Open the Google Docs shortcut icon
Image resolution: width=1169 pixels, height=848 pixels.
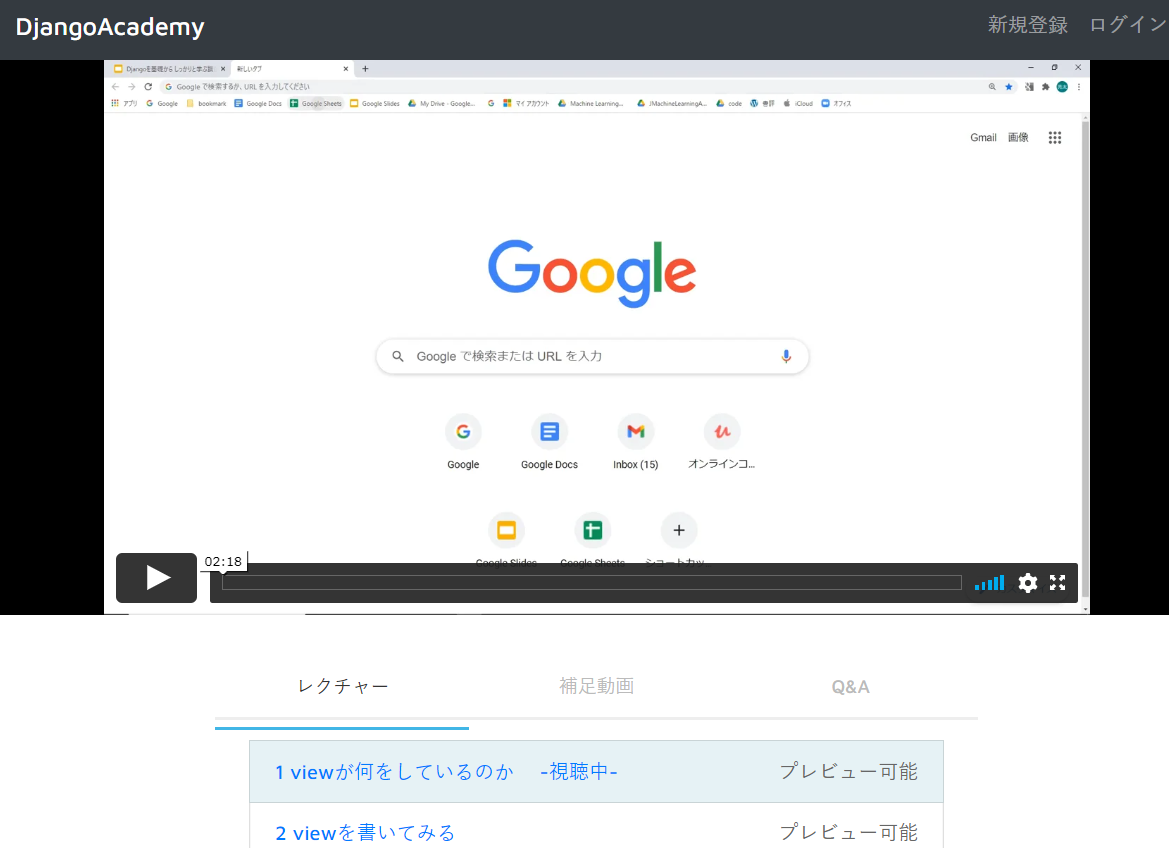tap(549, 430)
